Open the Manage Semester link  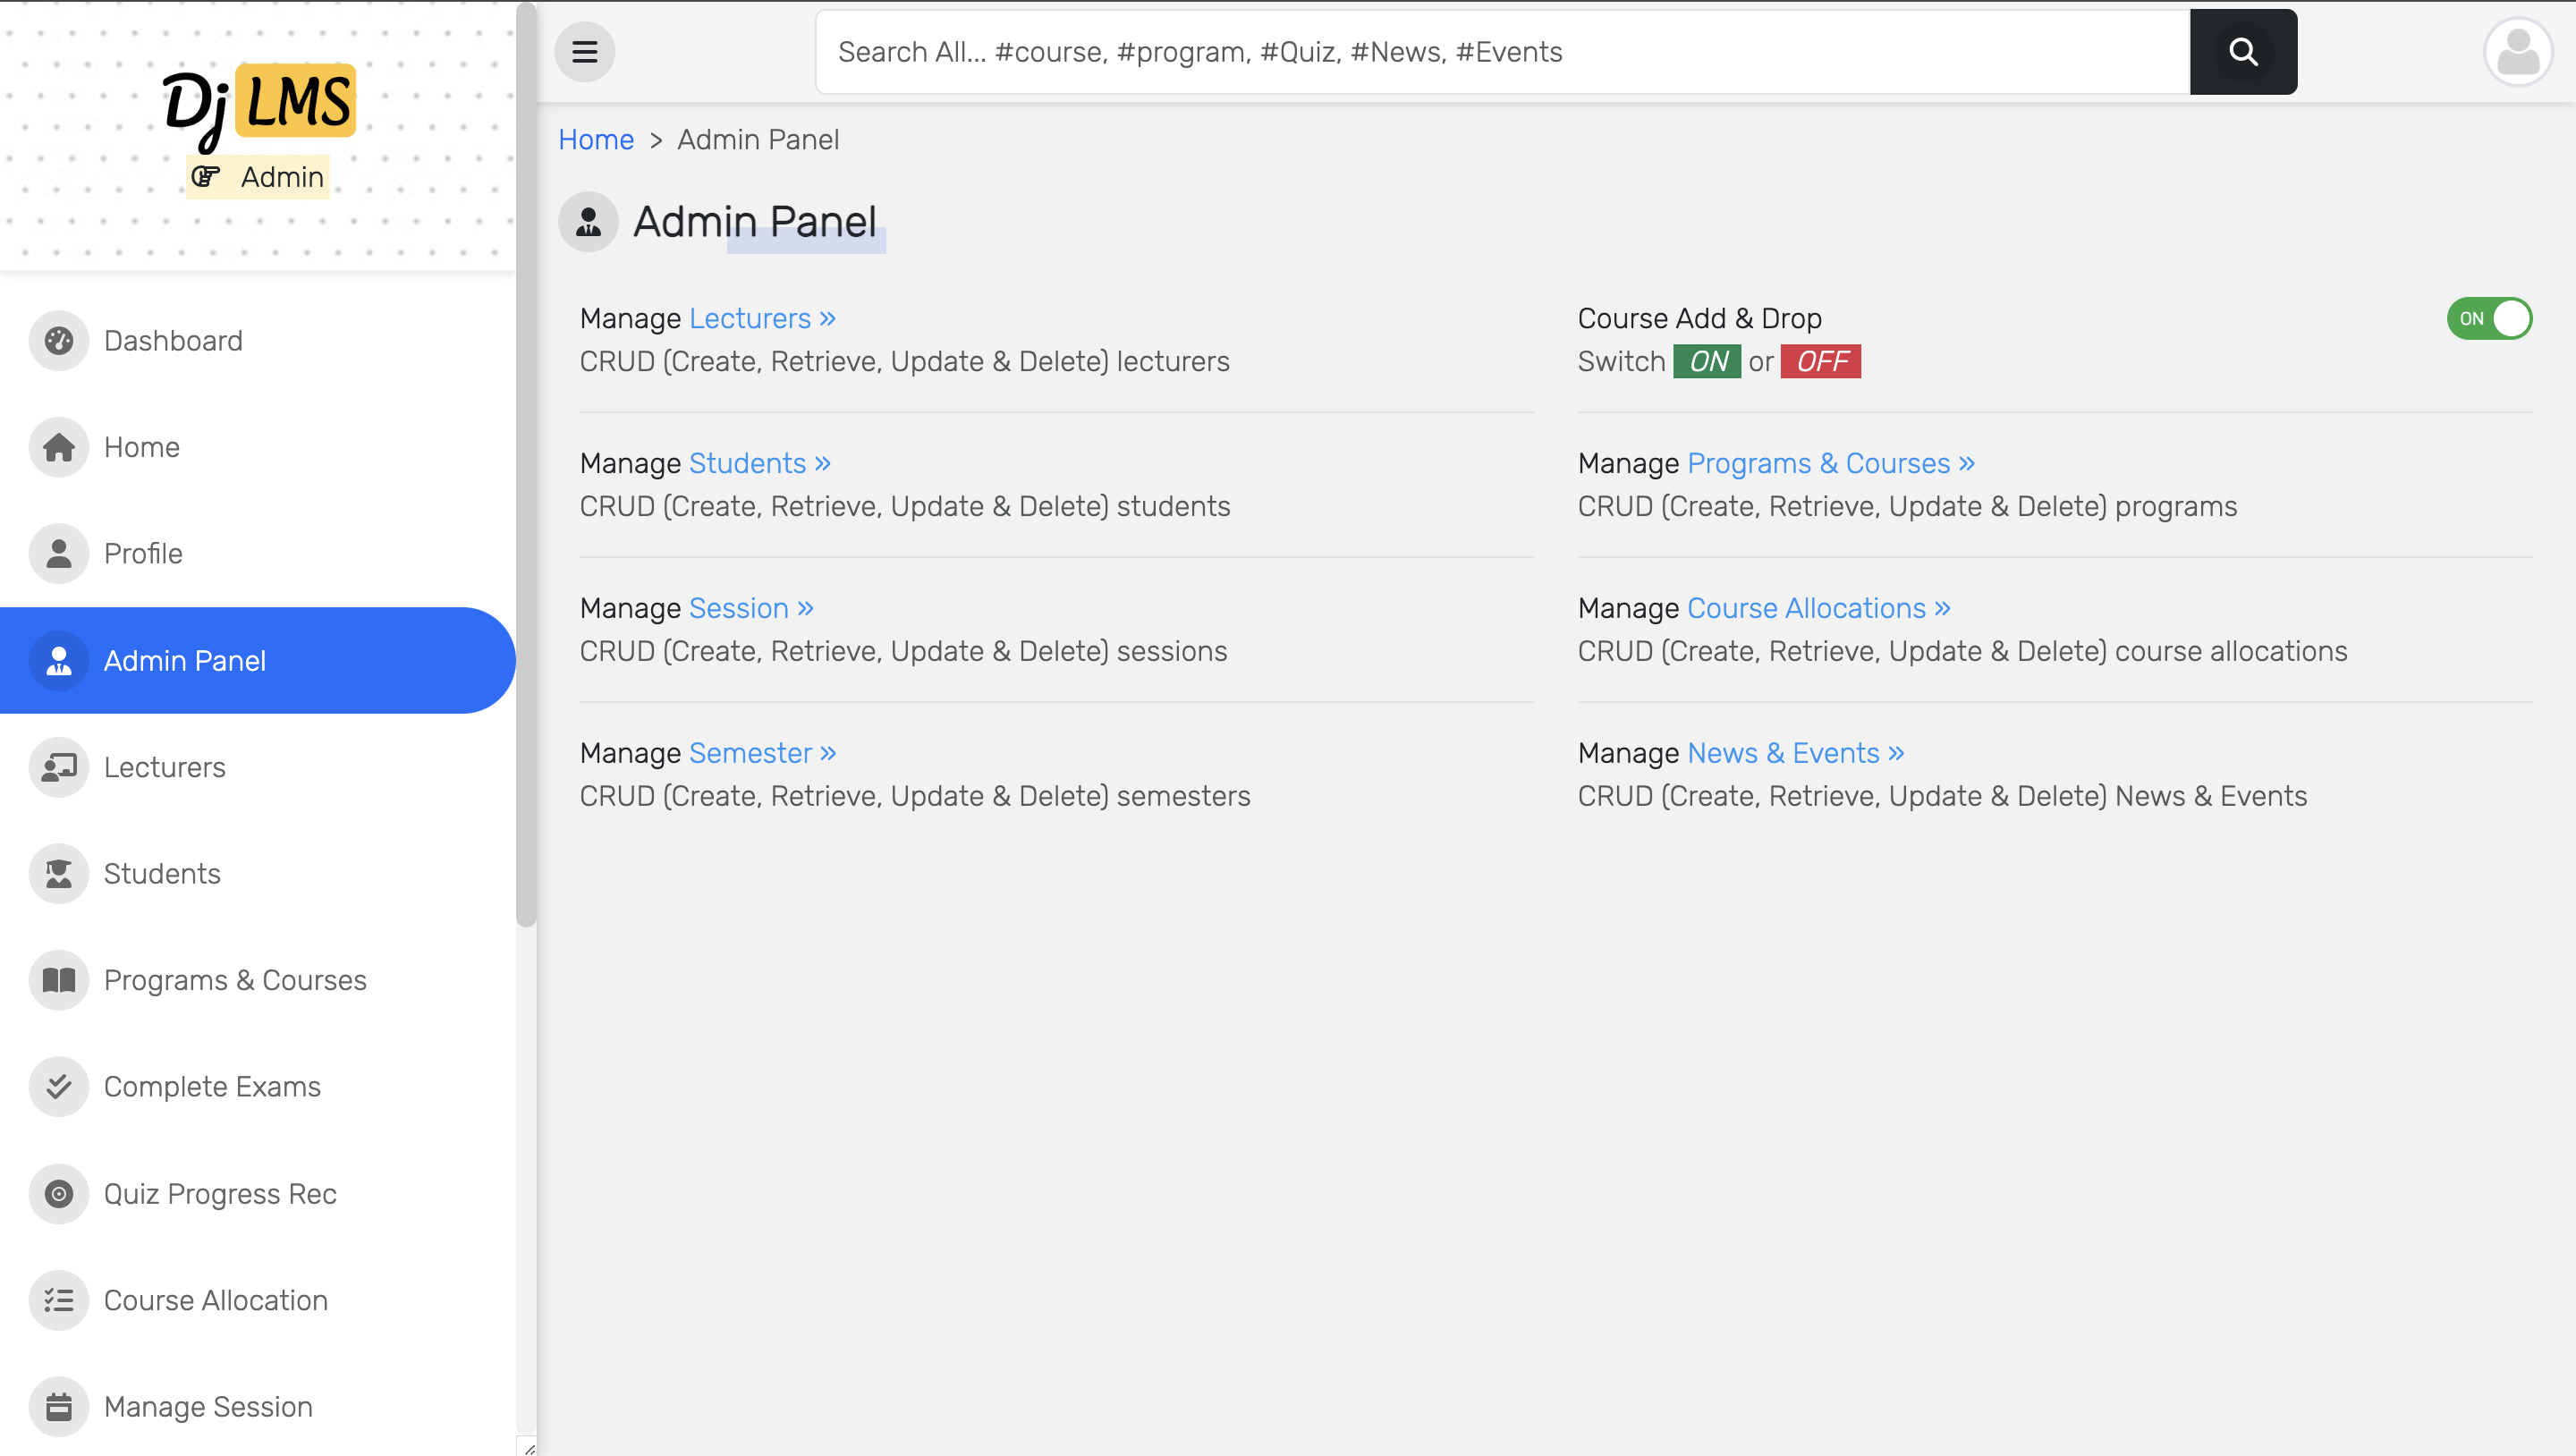pos(762,753)
